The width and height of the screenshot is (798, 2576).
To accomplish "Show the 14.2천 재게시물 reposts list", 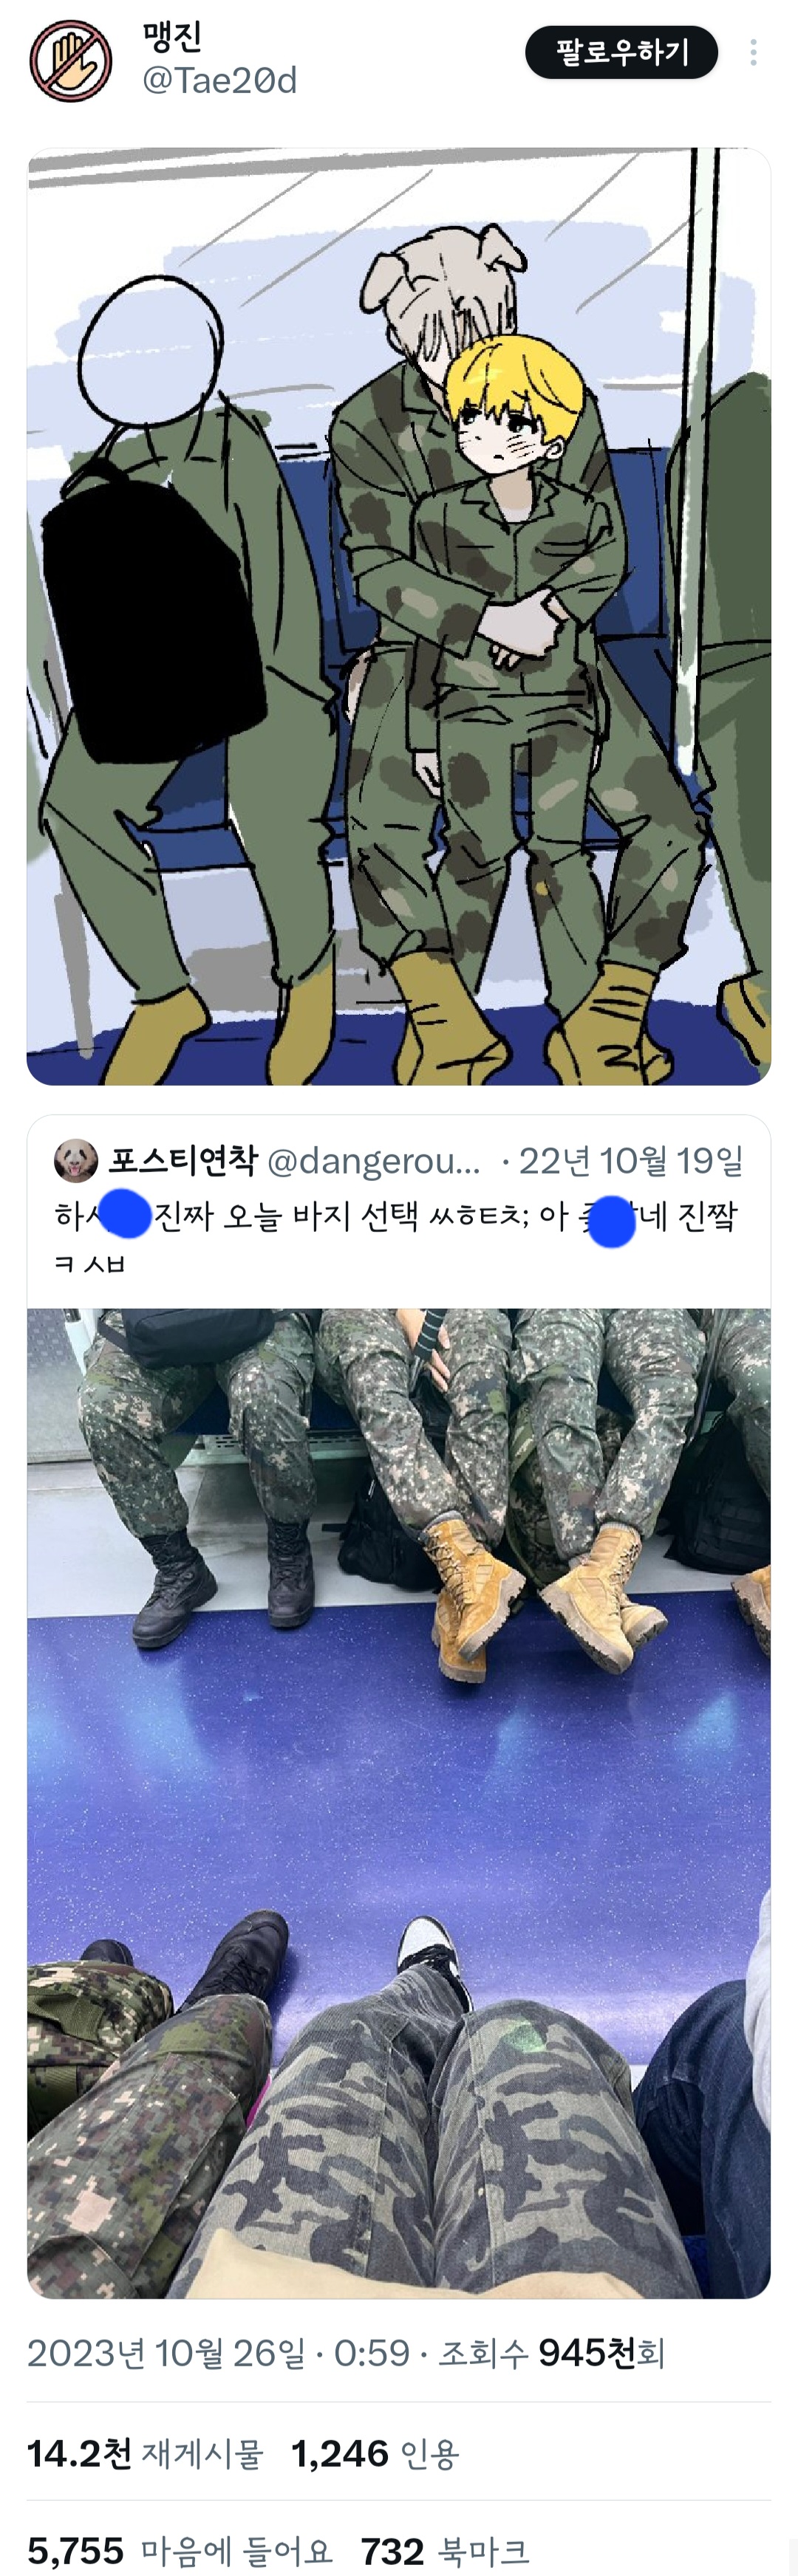I will pyautogui.click(x=145, y=2453).
